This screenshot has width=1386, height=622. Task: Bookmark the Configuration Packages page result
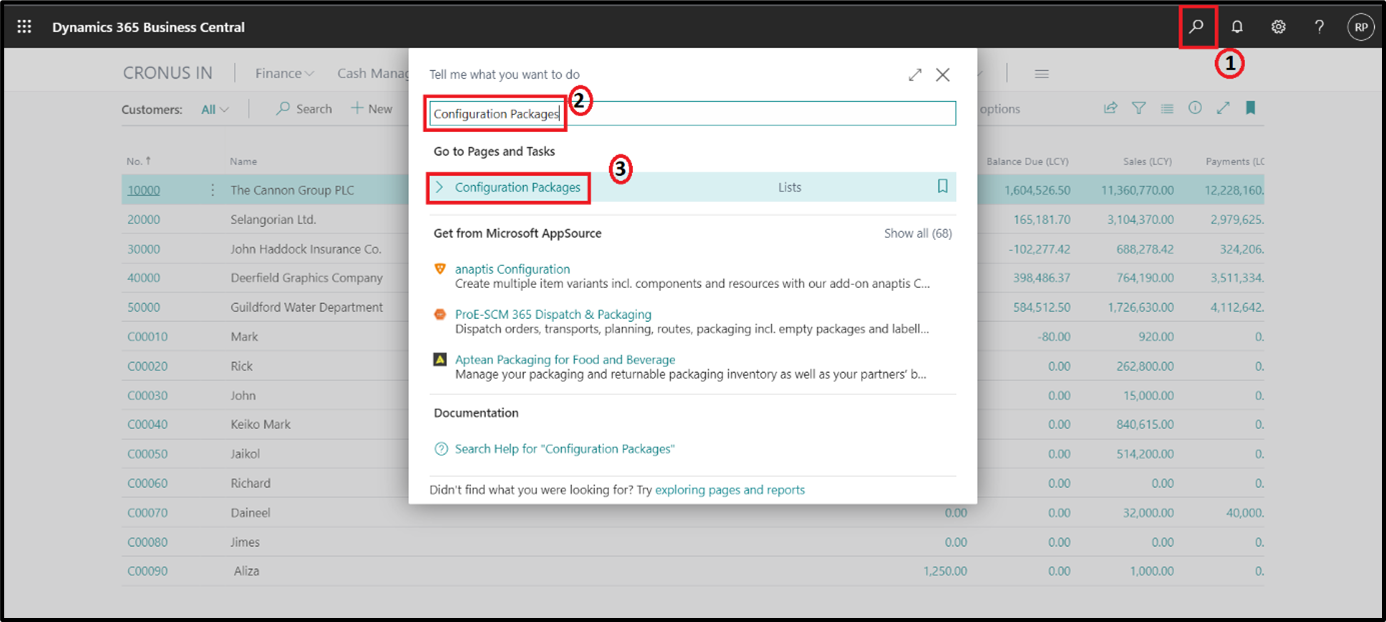(x=942, y=187)
